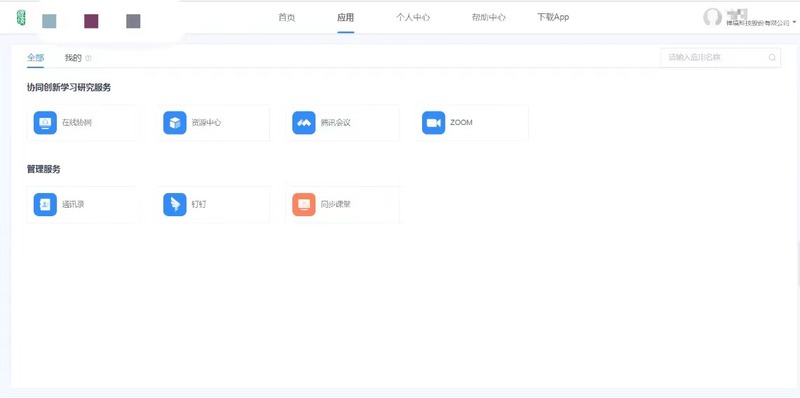The height and width of the screenshot is (398, 800).
Task: Select the gray color square
Action: pos(133,21)
